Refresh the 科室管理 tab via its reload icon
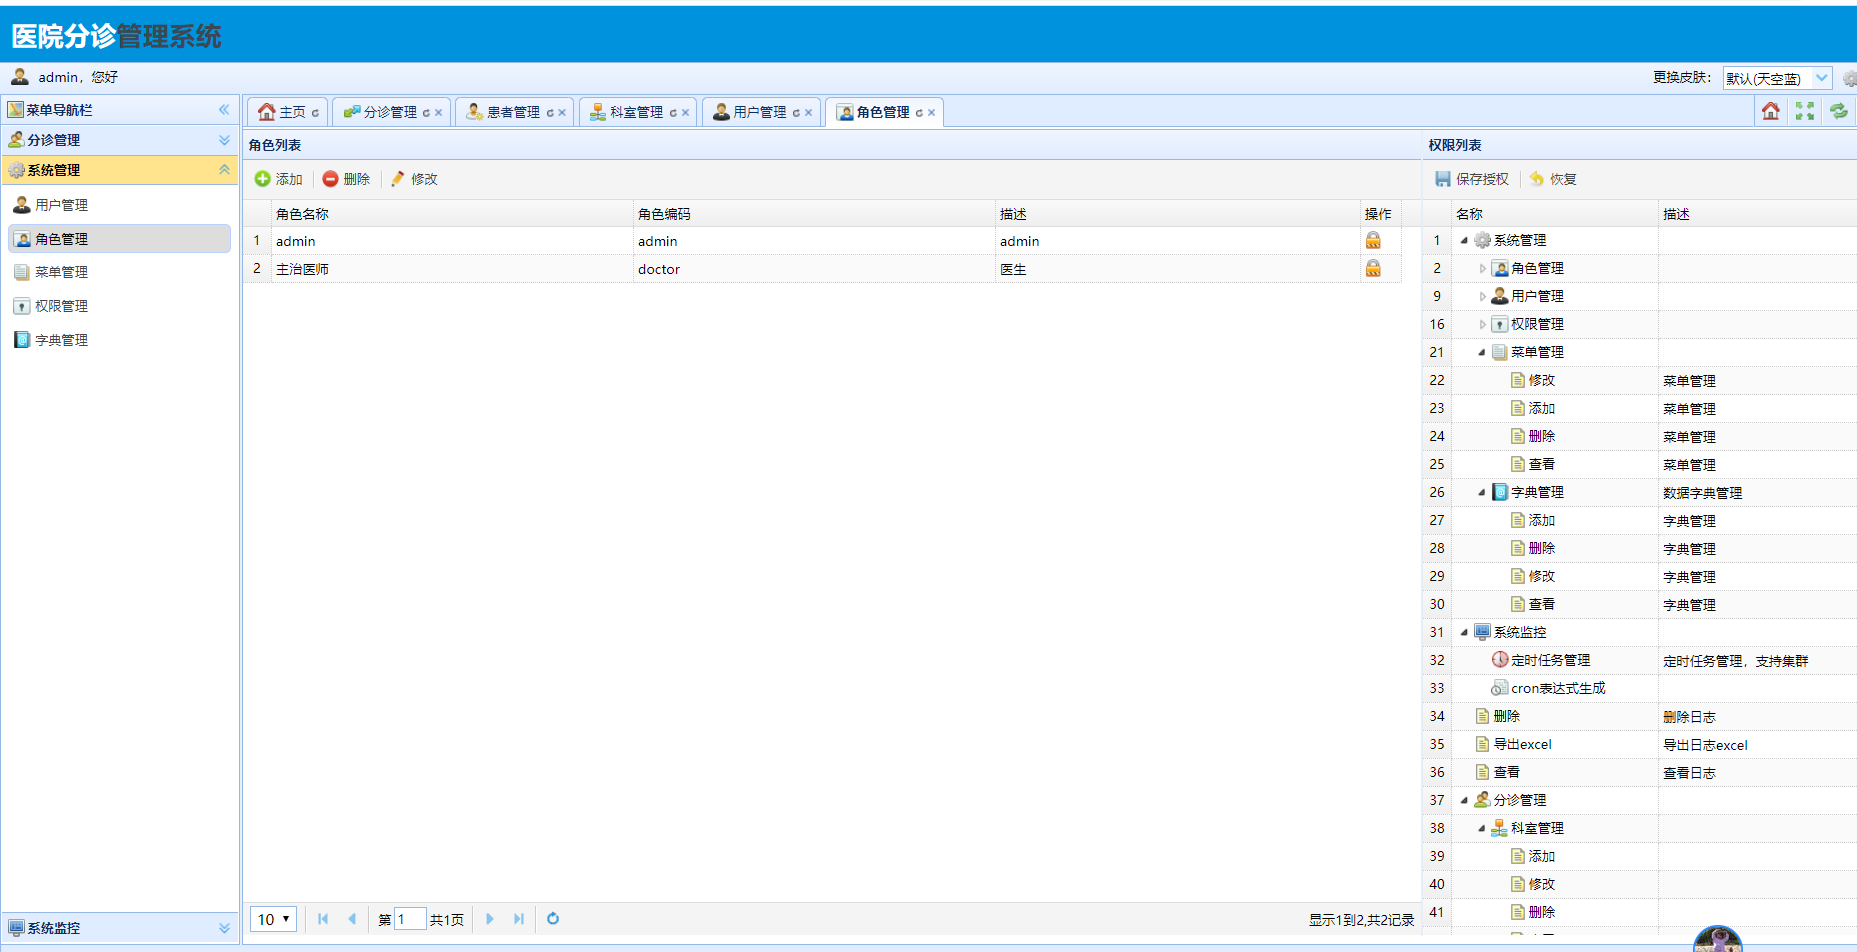This screenshot has width=1857, height=952. coord(673,113)
